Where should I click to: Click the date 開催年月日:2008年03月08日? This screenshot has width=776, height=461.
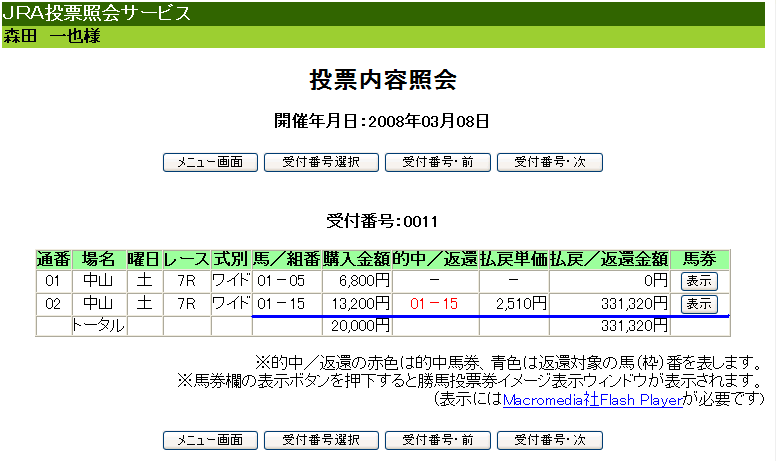(382, 121)
